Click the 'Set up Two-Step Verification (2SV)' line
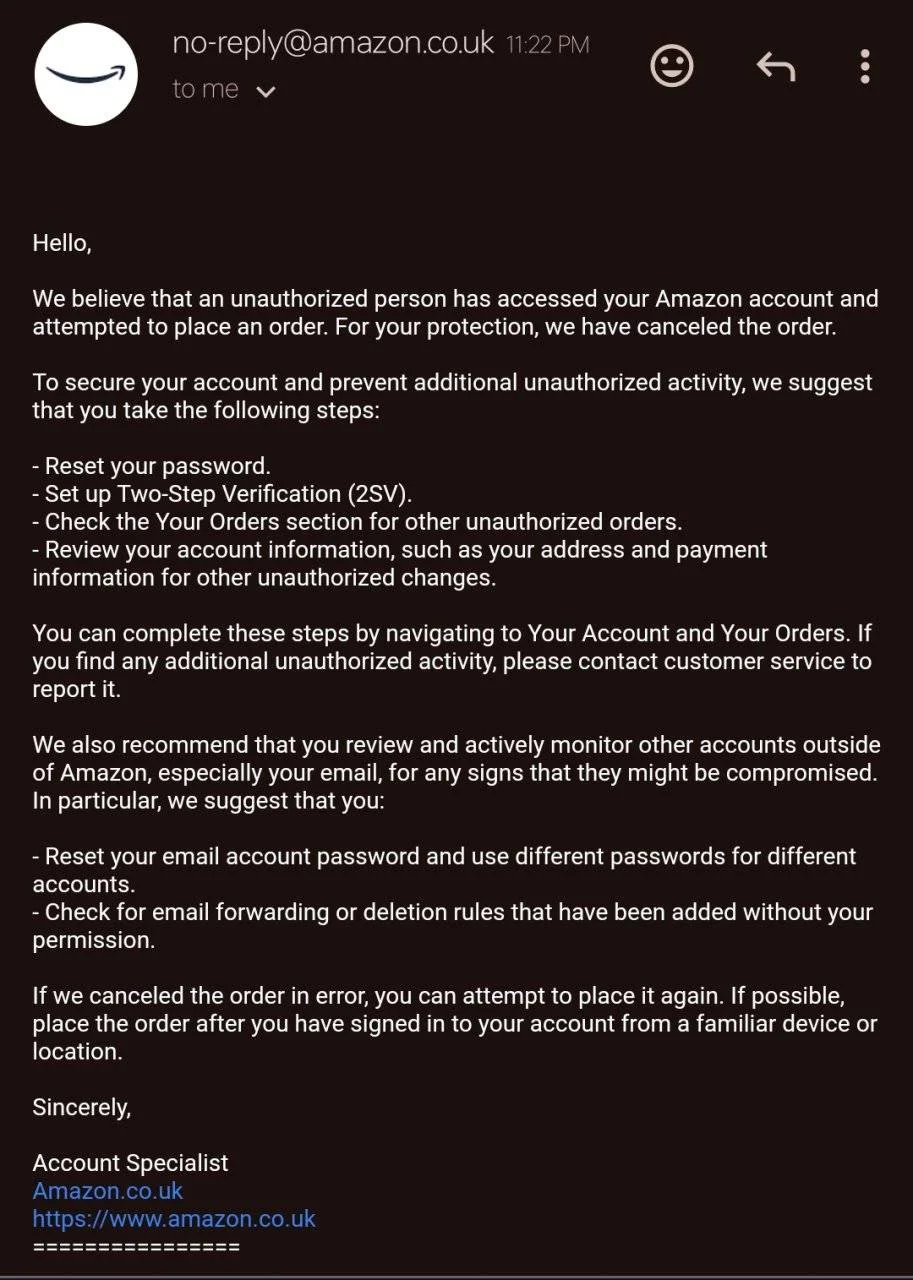913x1280 pixels. pyautogui.click(x=222, y=494)
